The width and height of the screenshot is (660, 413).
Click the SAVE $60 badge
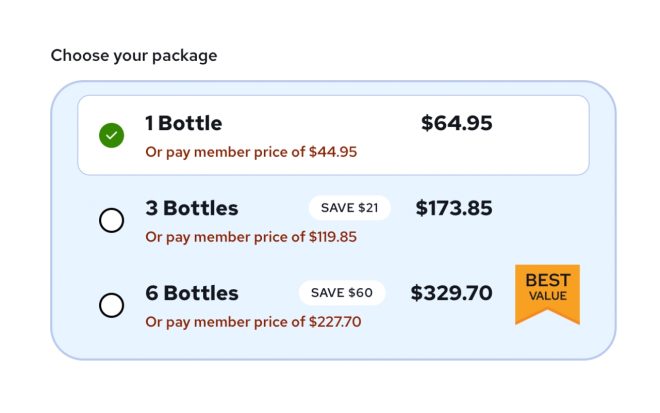coord(342,293)
